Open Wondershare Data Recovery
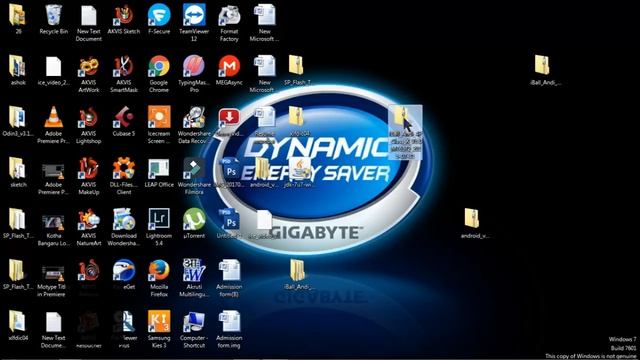Screen dimensions: 640x360 pos(194,118)
